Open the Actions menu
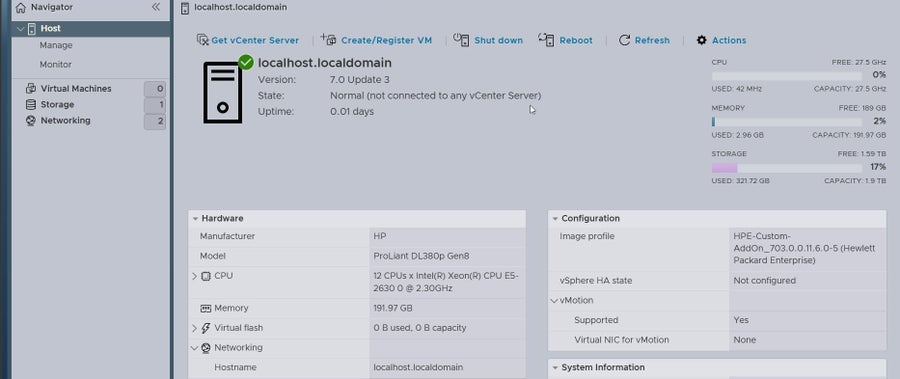The image size is (900, 379). [721, 40]
